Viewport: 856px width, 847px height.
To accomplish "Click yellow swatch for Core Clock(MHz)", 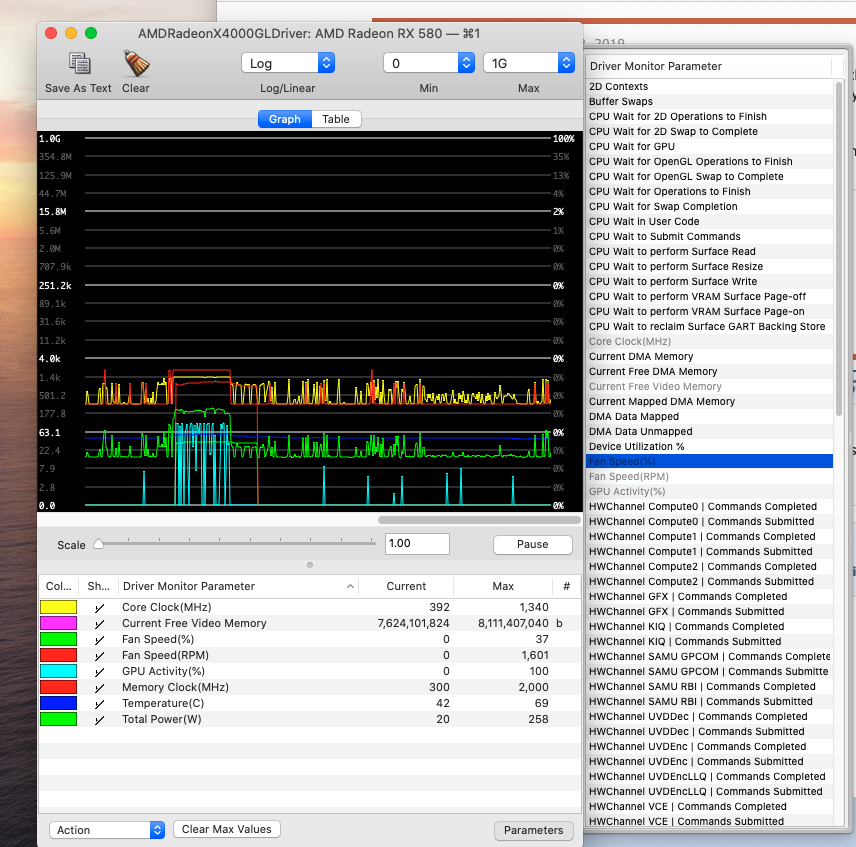I will [x=58, y=607].
